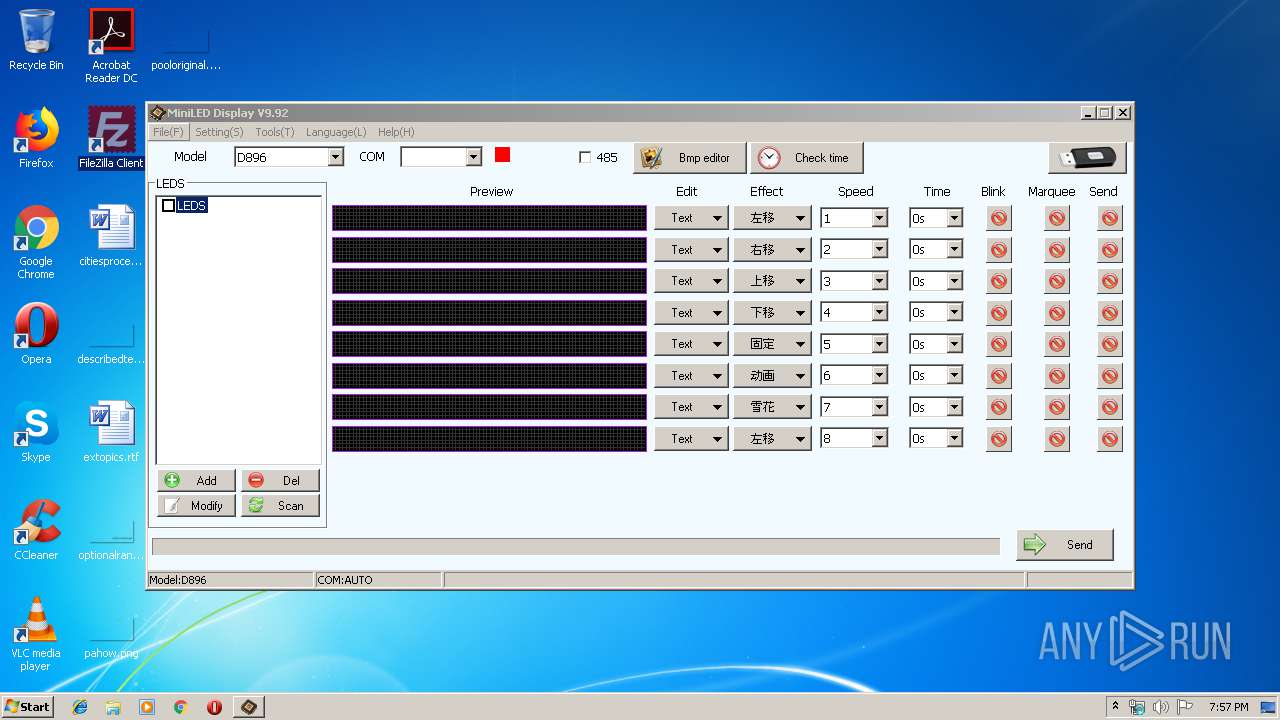Select the fifth LED preview strip
This screenshot has width=1280, height=720.
pyautogui.click(x=489, y=344)
